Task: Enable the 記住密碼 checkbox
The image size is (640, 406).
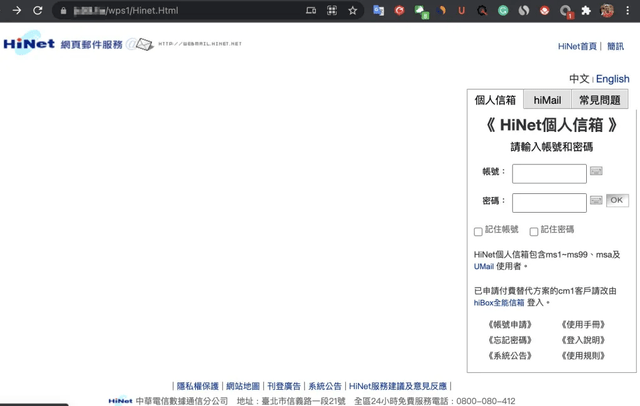Action: (x=533, y=232)
